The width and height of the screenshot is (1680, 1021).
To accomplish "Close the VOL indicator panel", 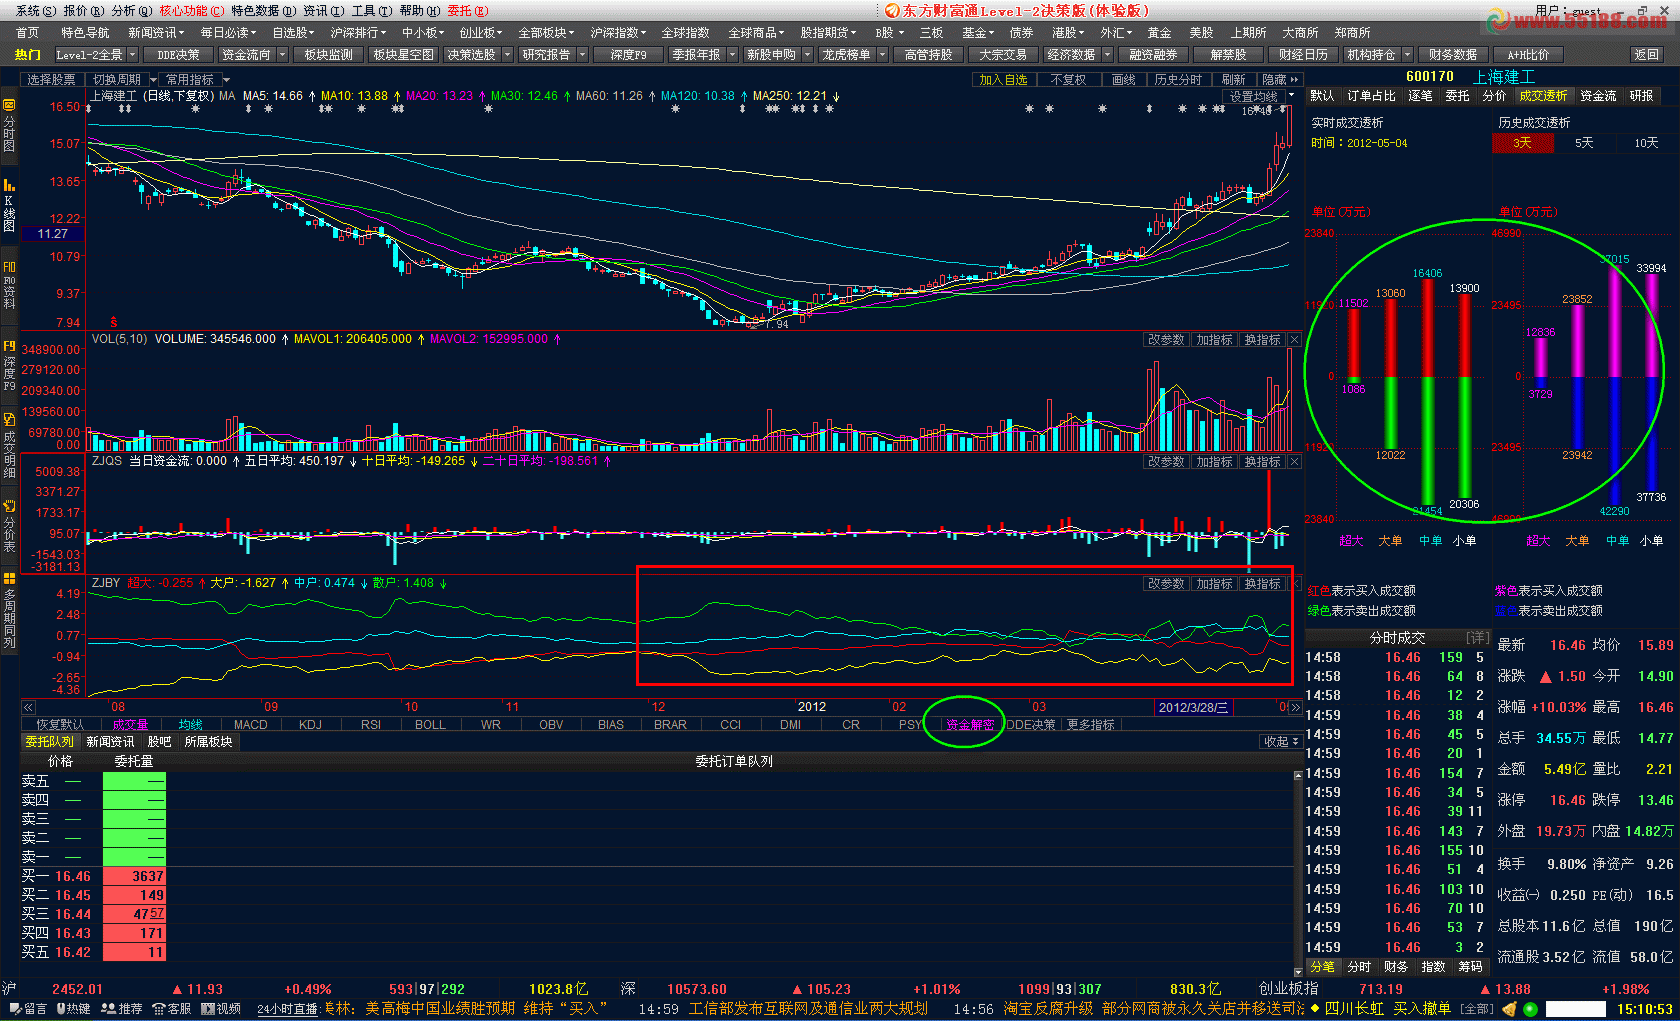I will point(1294,340).
